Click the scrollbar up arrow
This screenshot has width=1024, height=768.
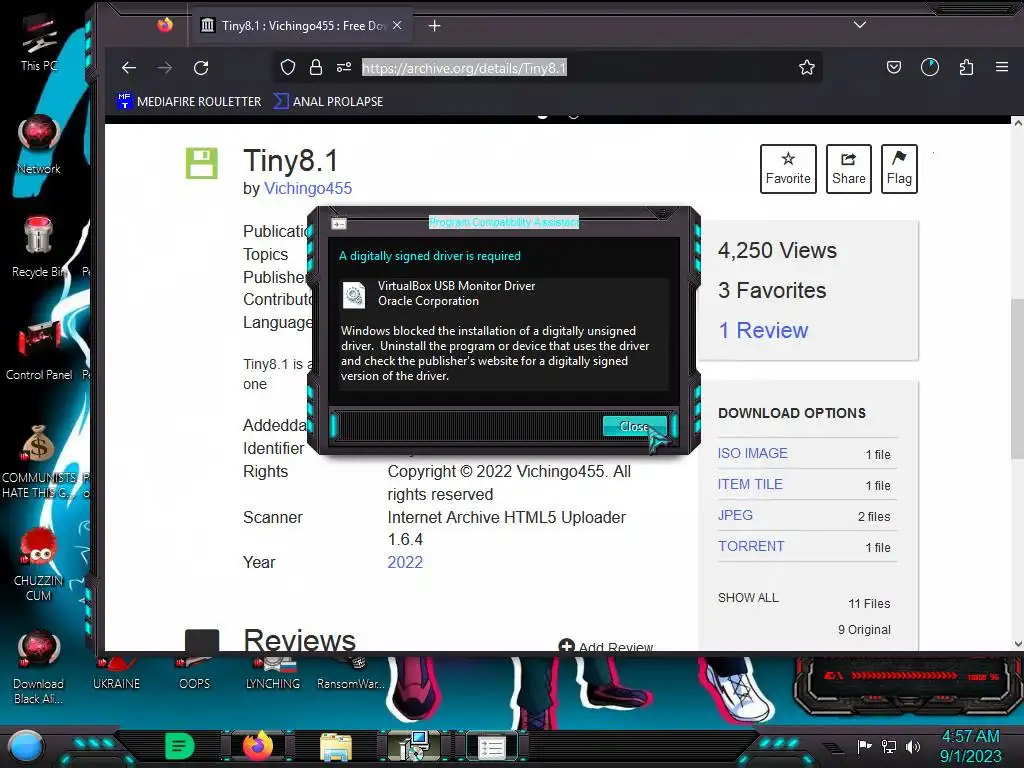pos(1017,122)
